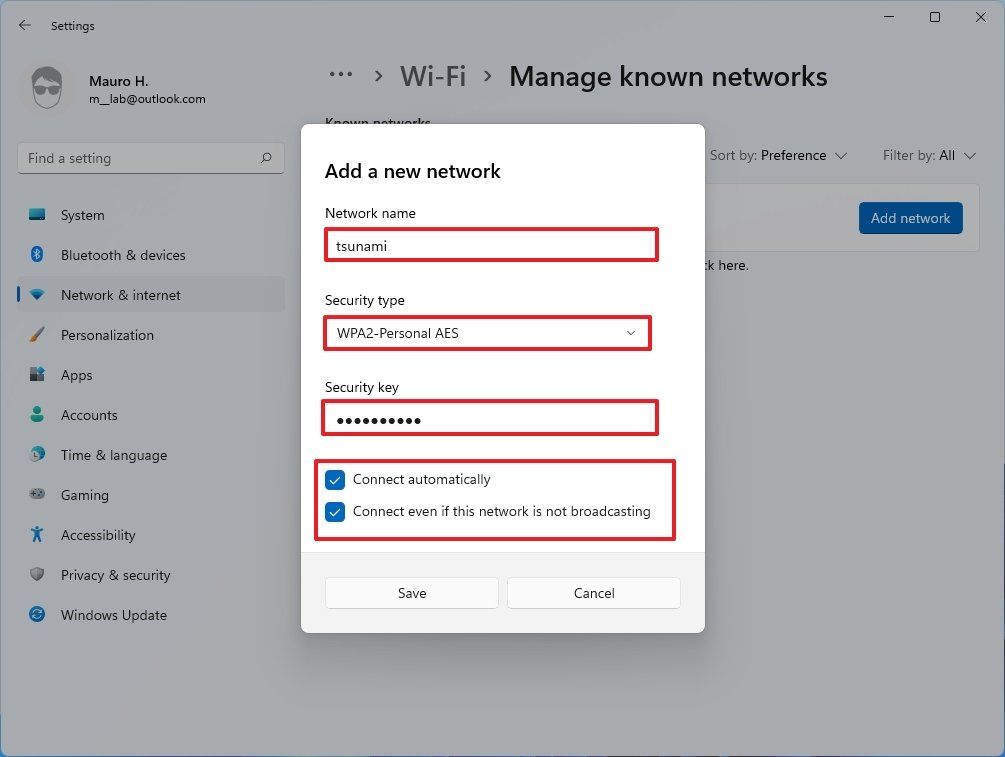Toggle the Connect automatically checkbox on

pyautogui.click(x=335, y=480)
